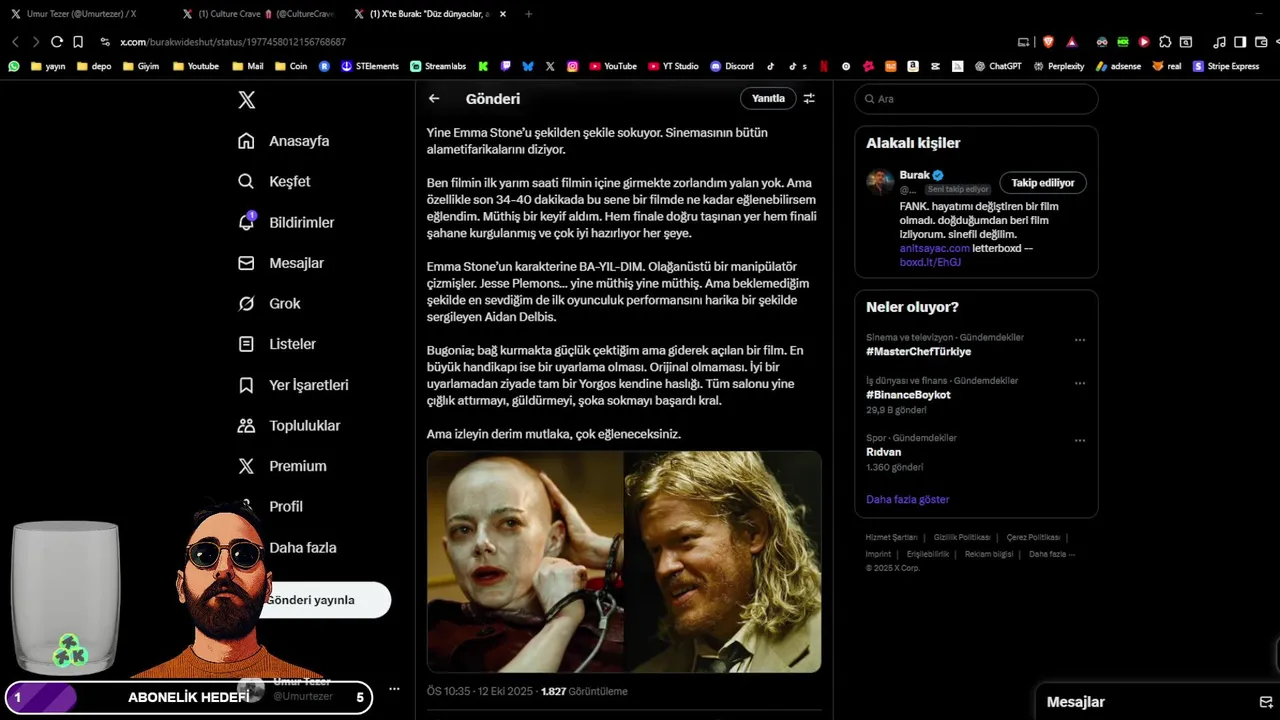Open reply sorting options icon
1280x720 pixels.
click(x=809, y=98)
